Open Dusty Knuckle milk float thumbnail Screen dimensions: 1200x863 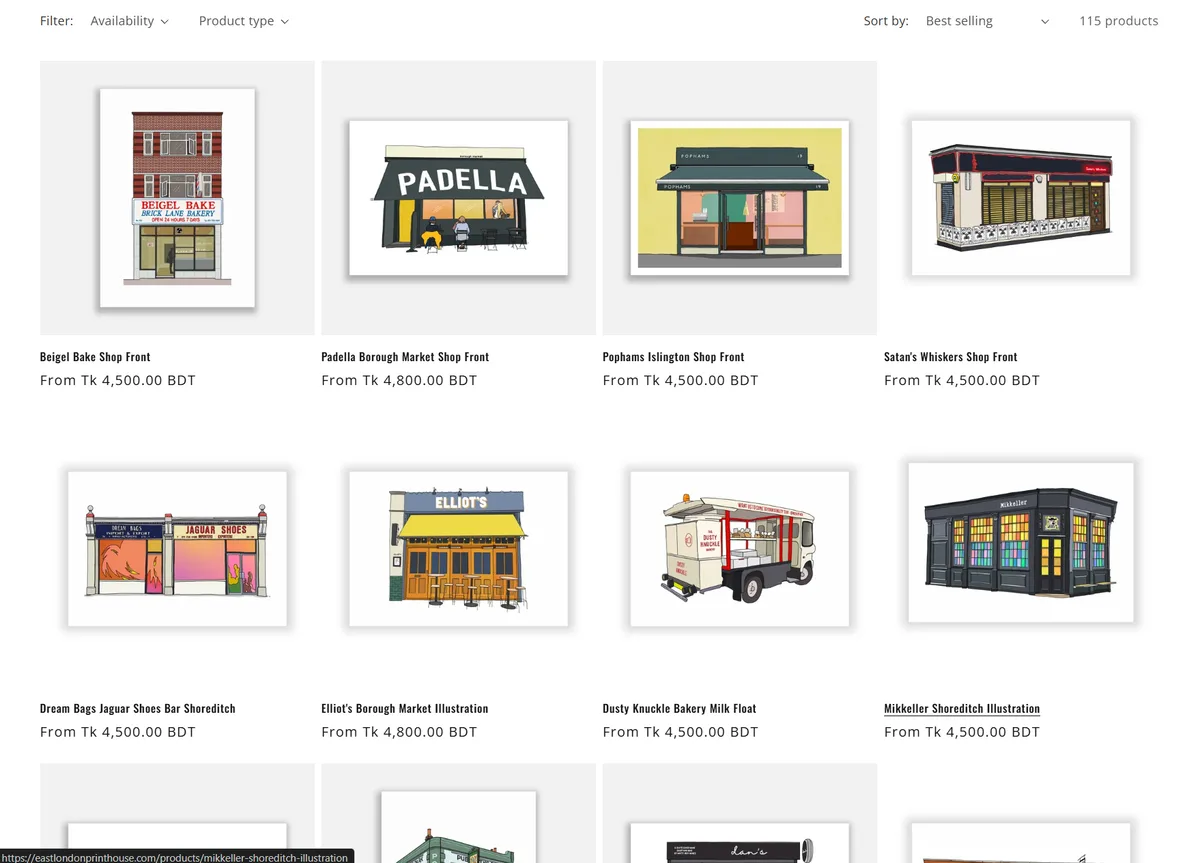point(740,549)
